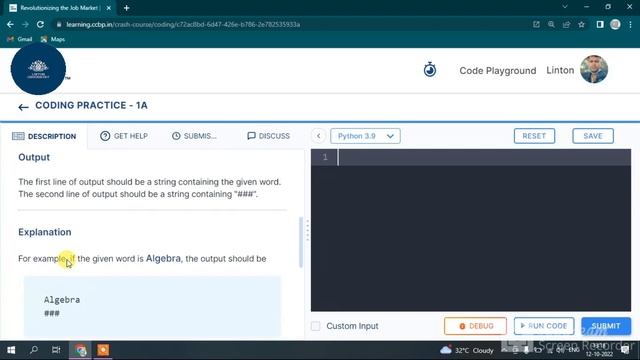Click the open-in-app icon in address bar
Viewport: 640px width, 360px height.
(x=536, y=24)
